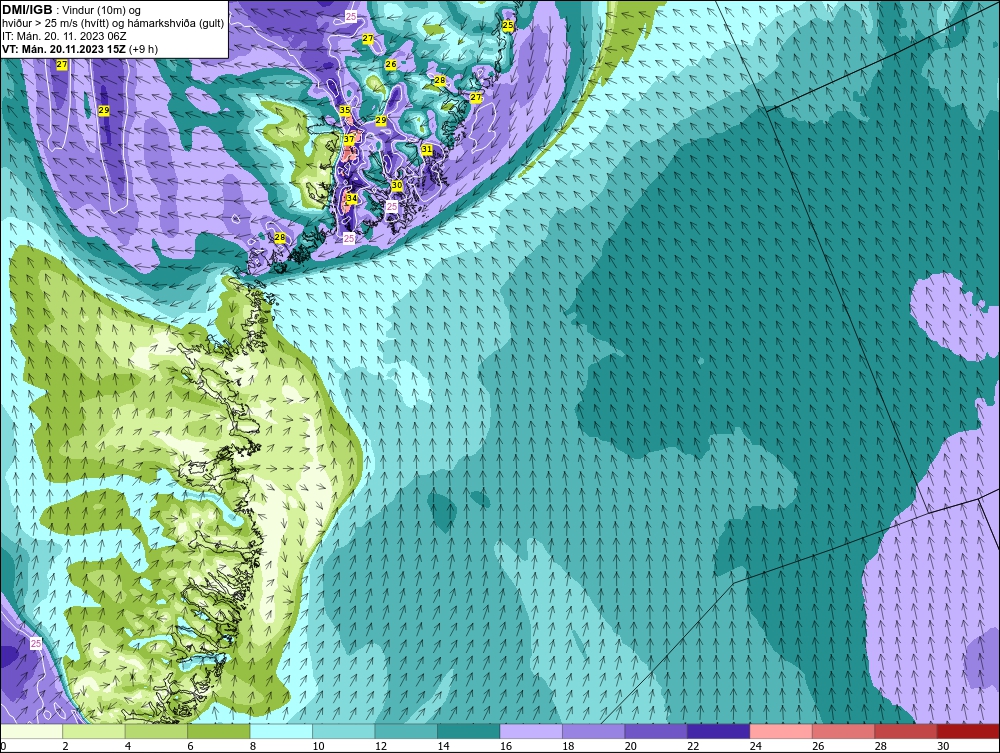Select the 8–10 m/s light cyan legend swatch
This screenshot has width=1000, height=753.
tap(281, 731)
